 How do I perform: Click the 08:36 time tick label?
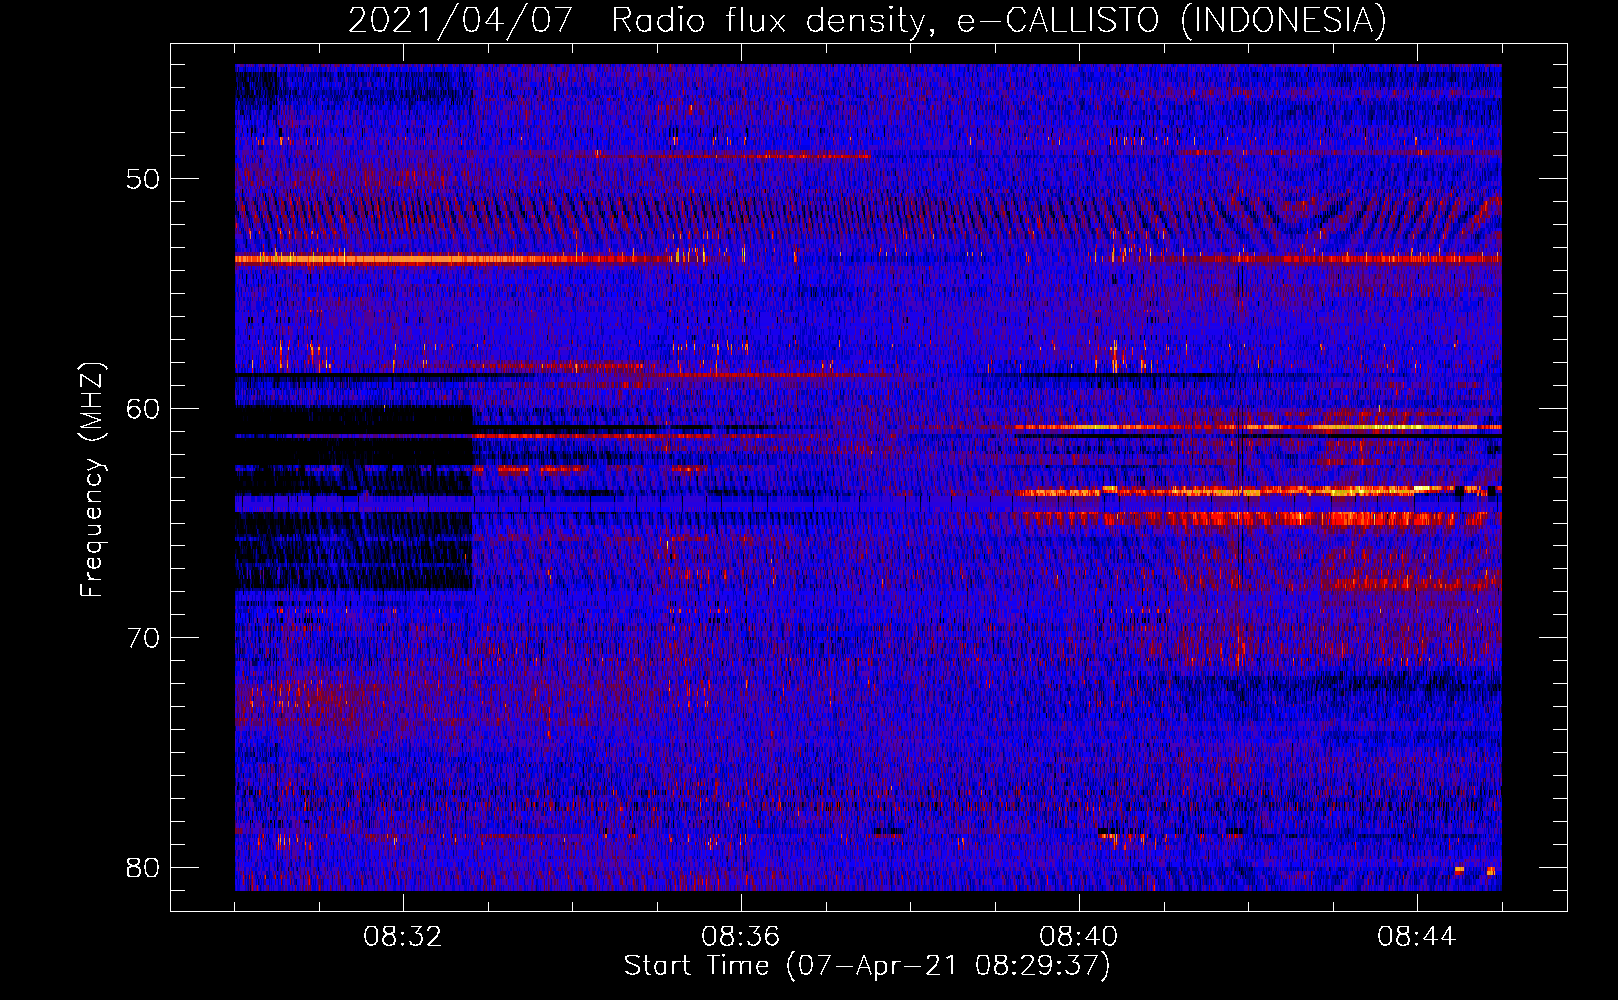(x=741, y=937)
